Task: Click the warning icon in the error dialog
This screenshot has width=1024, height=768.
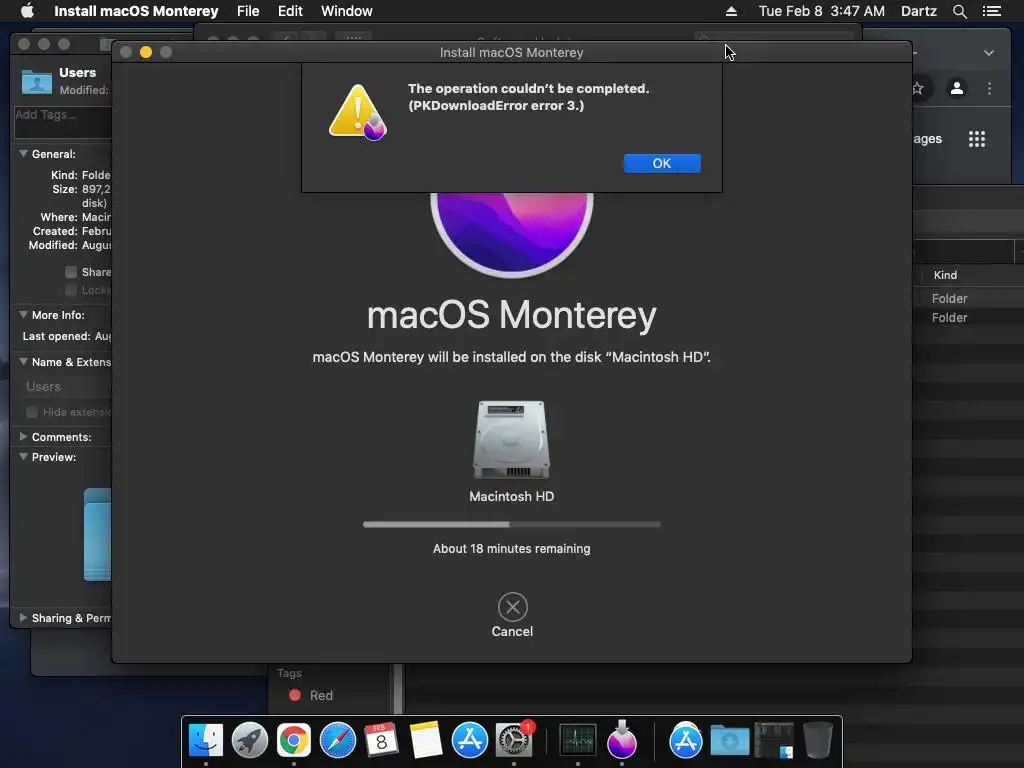Action: (x=357, y=112)
